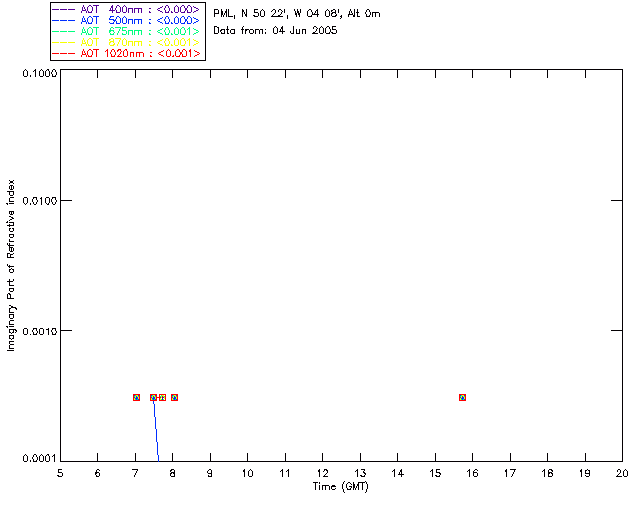Click the 0.1000 y-axis tick label

[x=40, y=73]
